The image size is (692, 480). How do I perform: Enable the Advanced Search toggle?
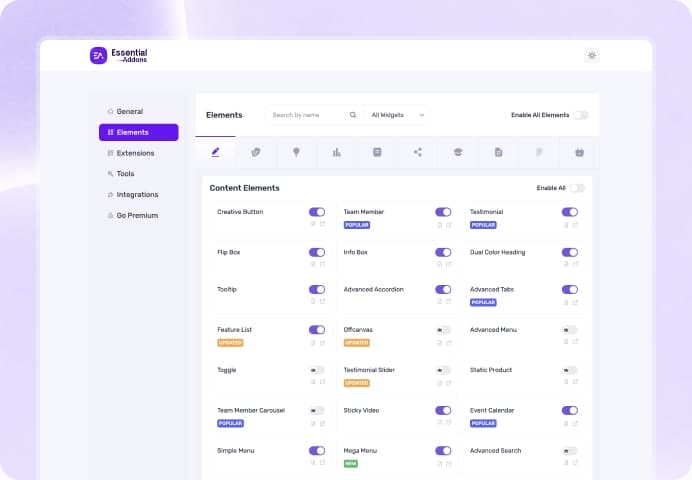tap(570, 451)
